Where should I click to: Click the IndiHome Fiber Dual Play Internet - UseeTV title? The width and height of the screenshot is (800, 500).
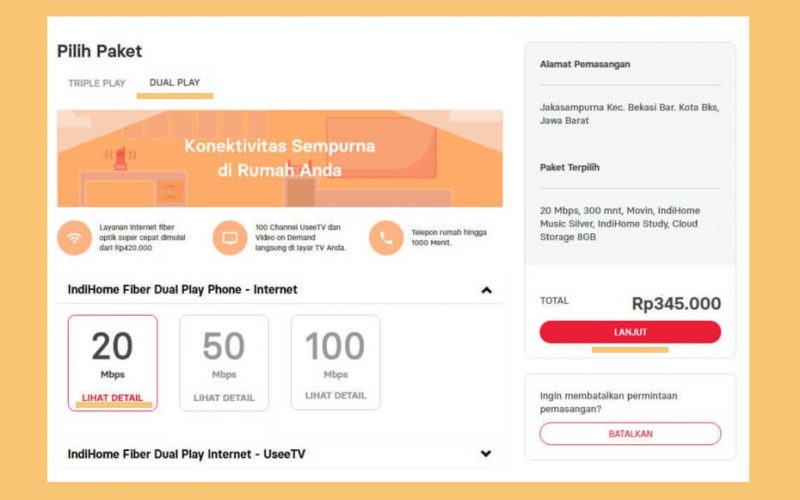pyautogui.click(x=186, y=454)
